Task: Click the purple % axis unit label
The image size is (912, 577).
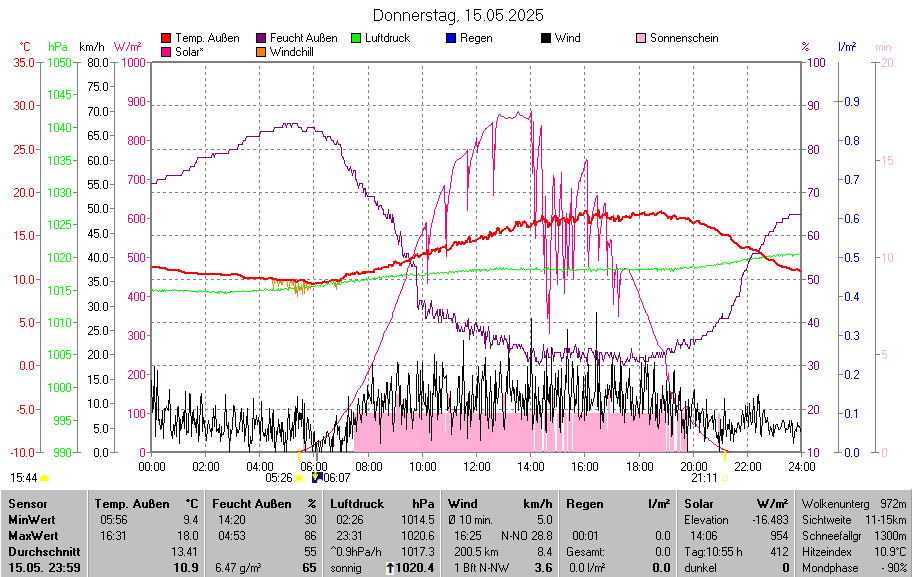Action: pyautogui.click(x=806, y=47)
